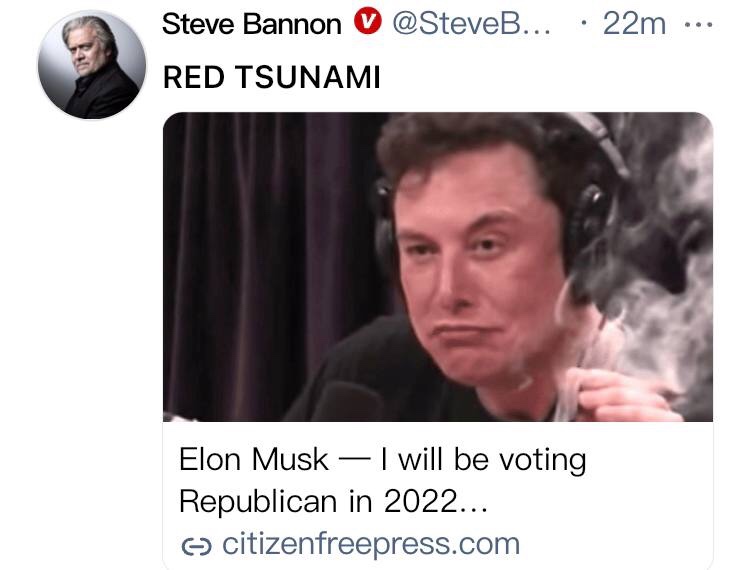Click the separator dot before 22m
This screenshot has width=750, height=570.
coord(582,23)
